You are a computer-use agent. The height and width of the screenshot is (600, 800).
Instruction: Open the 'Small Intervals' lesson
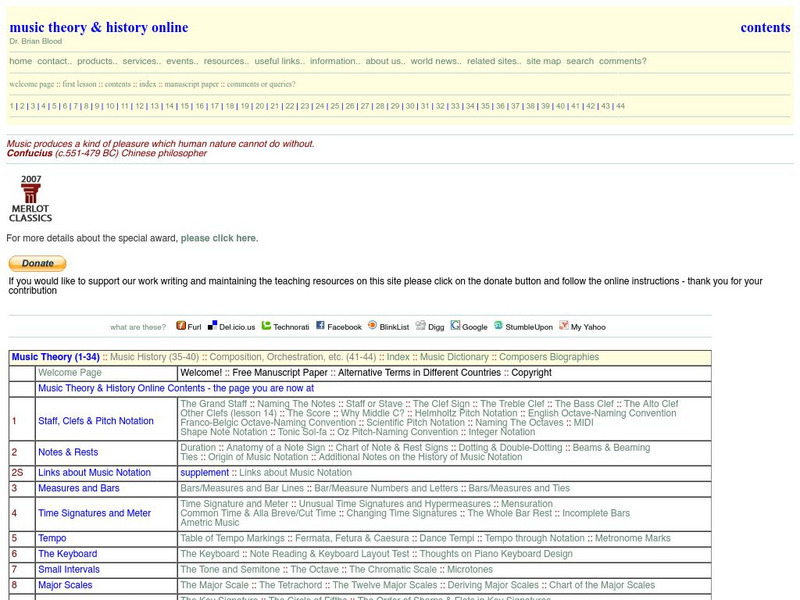point(69,569)
